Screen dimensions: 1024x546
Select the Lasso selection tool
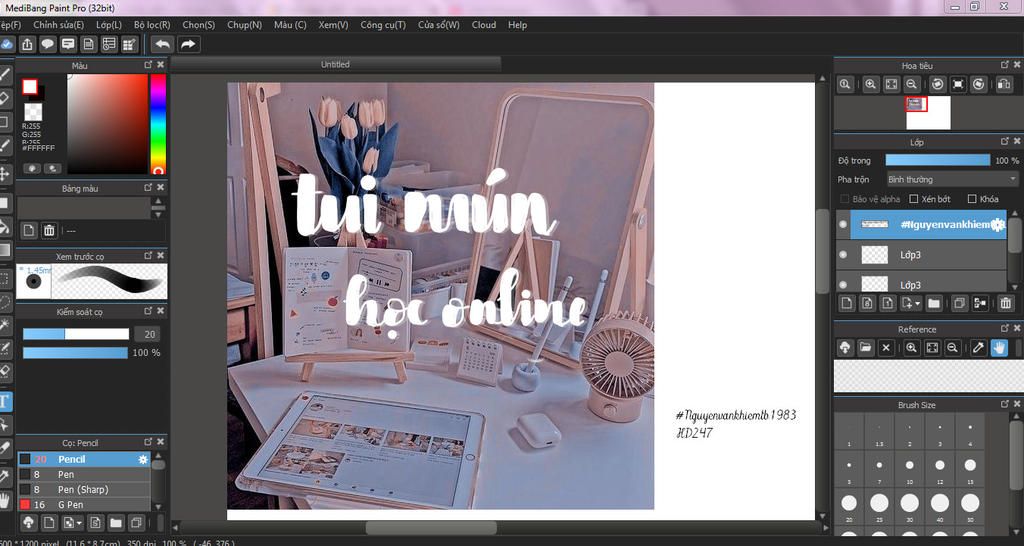tap(4, 302)
